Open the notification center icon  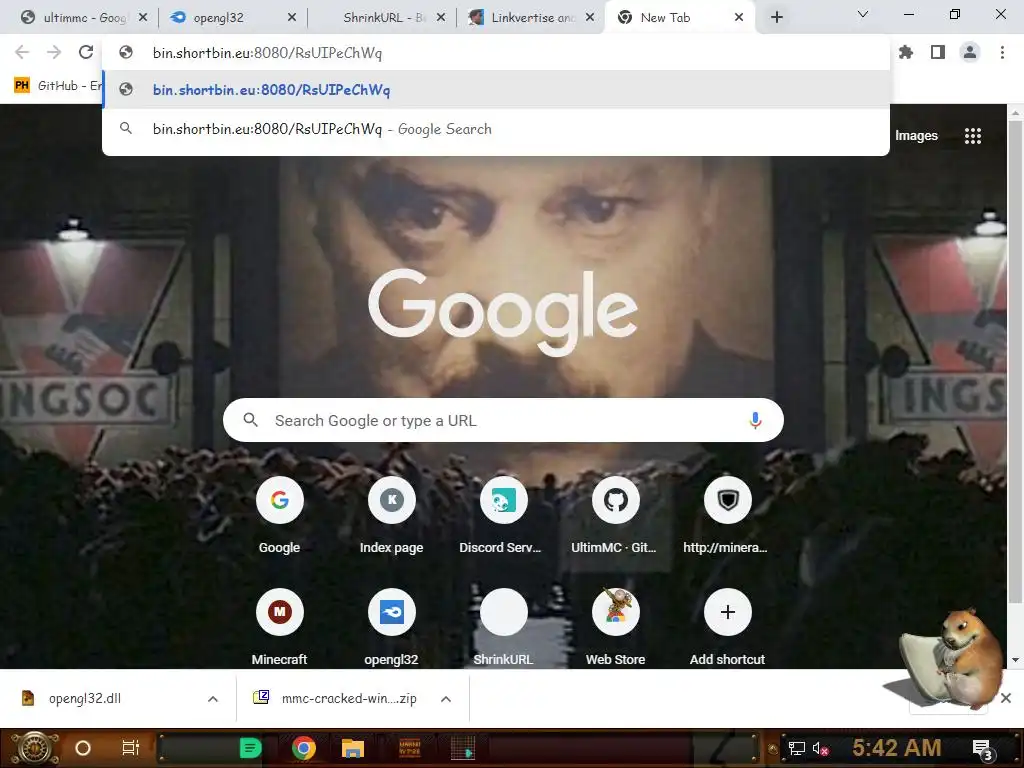(983, 750)
